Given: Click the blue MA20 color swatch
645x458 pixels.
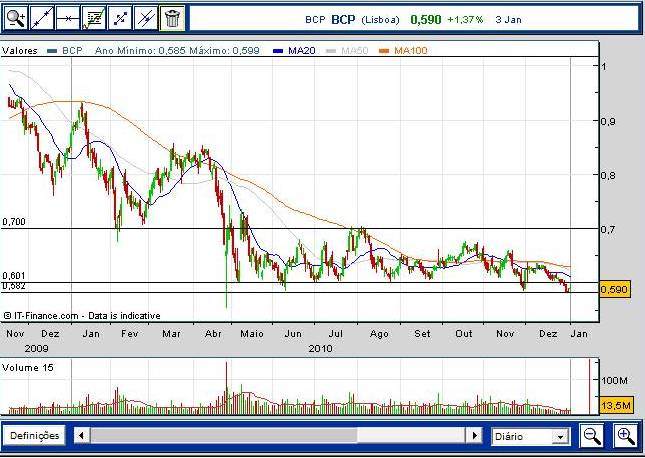Looking at the screenshot, I should tap(278, 51).
